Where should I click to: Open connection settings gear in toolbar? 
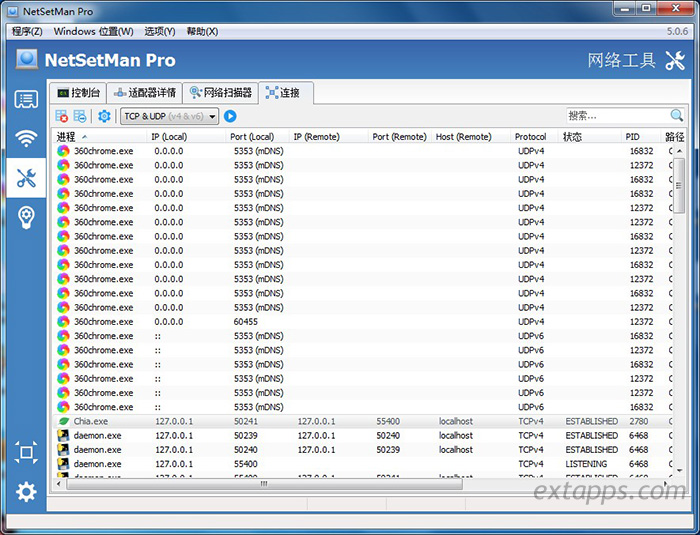click(x=104, y=116)
